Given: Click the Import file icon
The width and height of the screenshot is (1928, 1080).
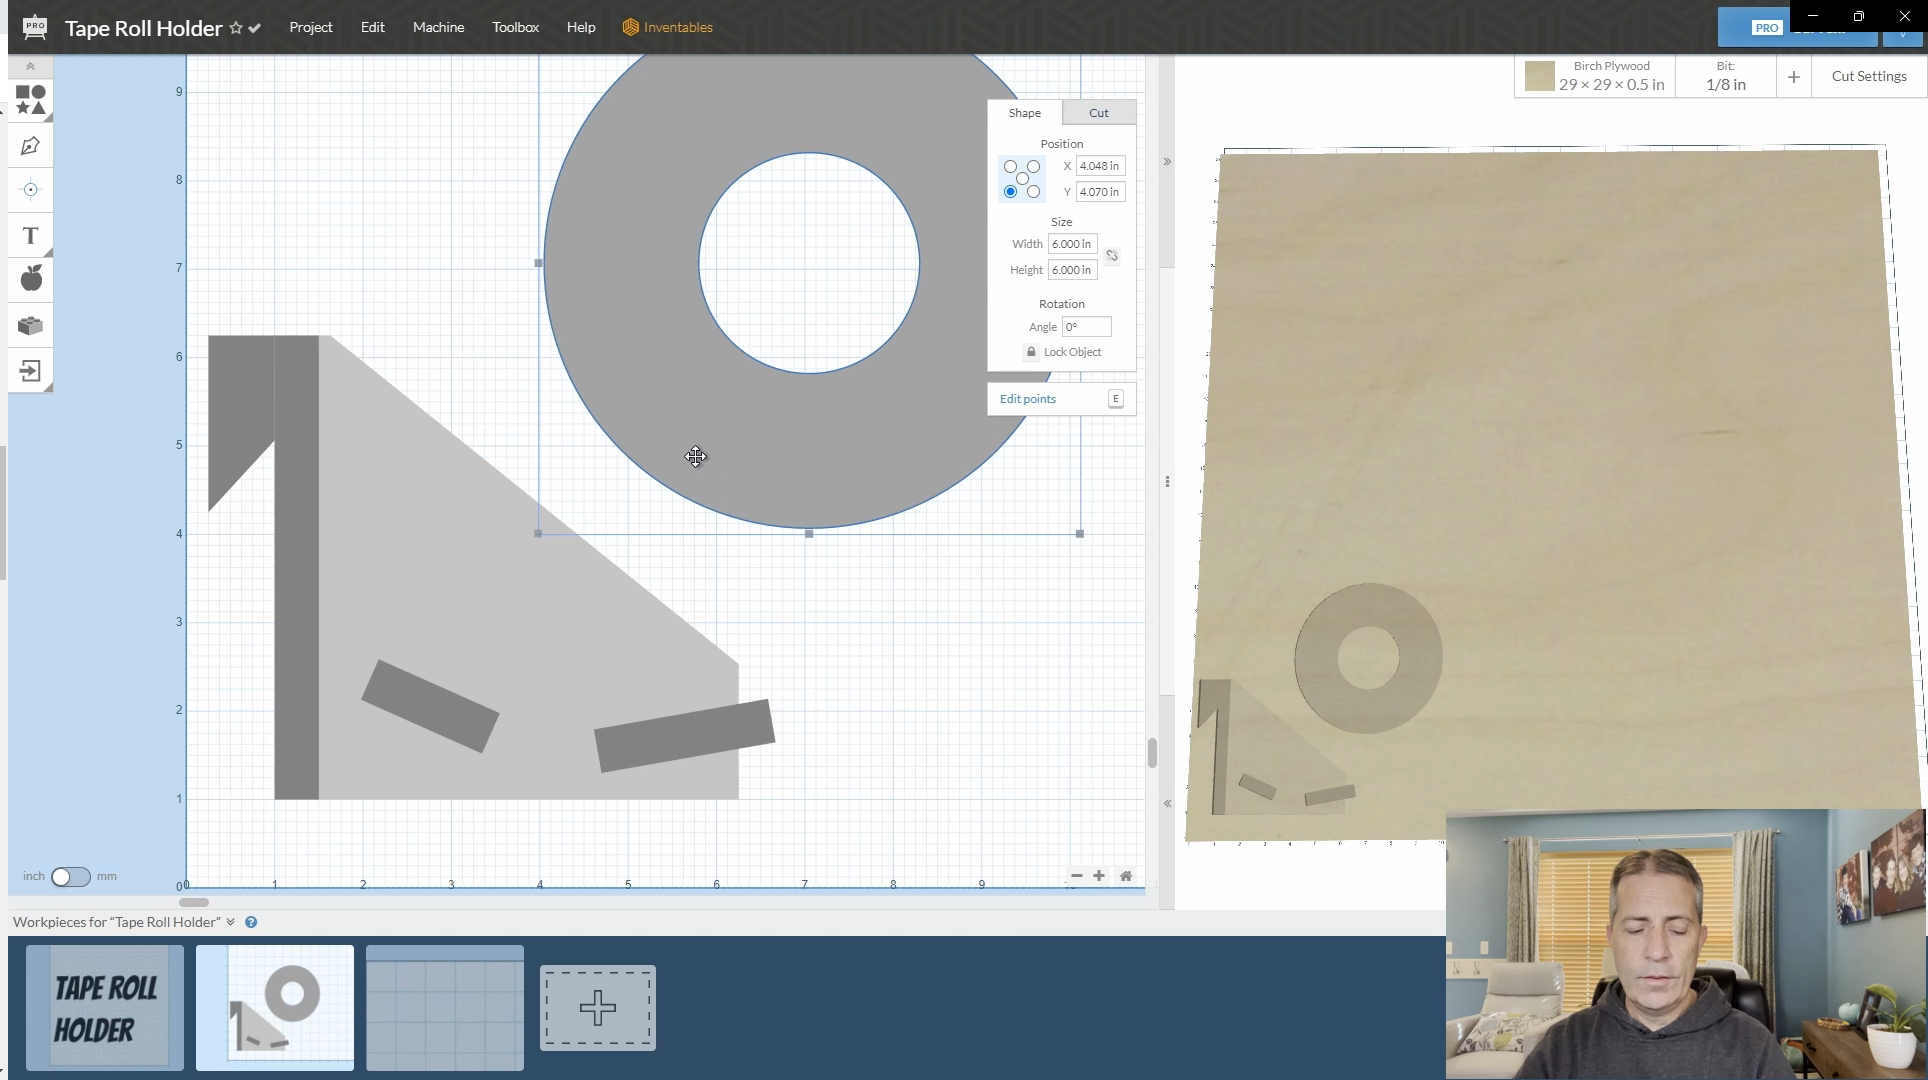Looking at the screenshot, I should (x=30, y=371).
